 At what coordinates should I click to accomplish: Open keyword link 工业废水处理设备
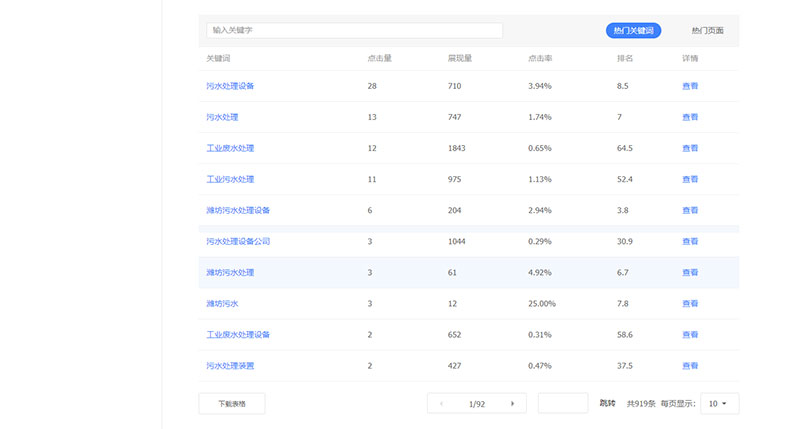pos(238,335)
